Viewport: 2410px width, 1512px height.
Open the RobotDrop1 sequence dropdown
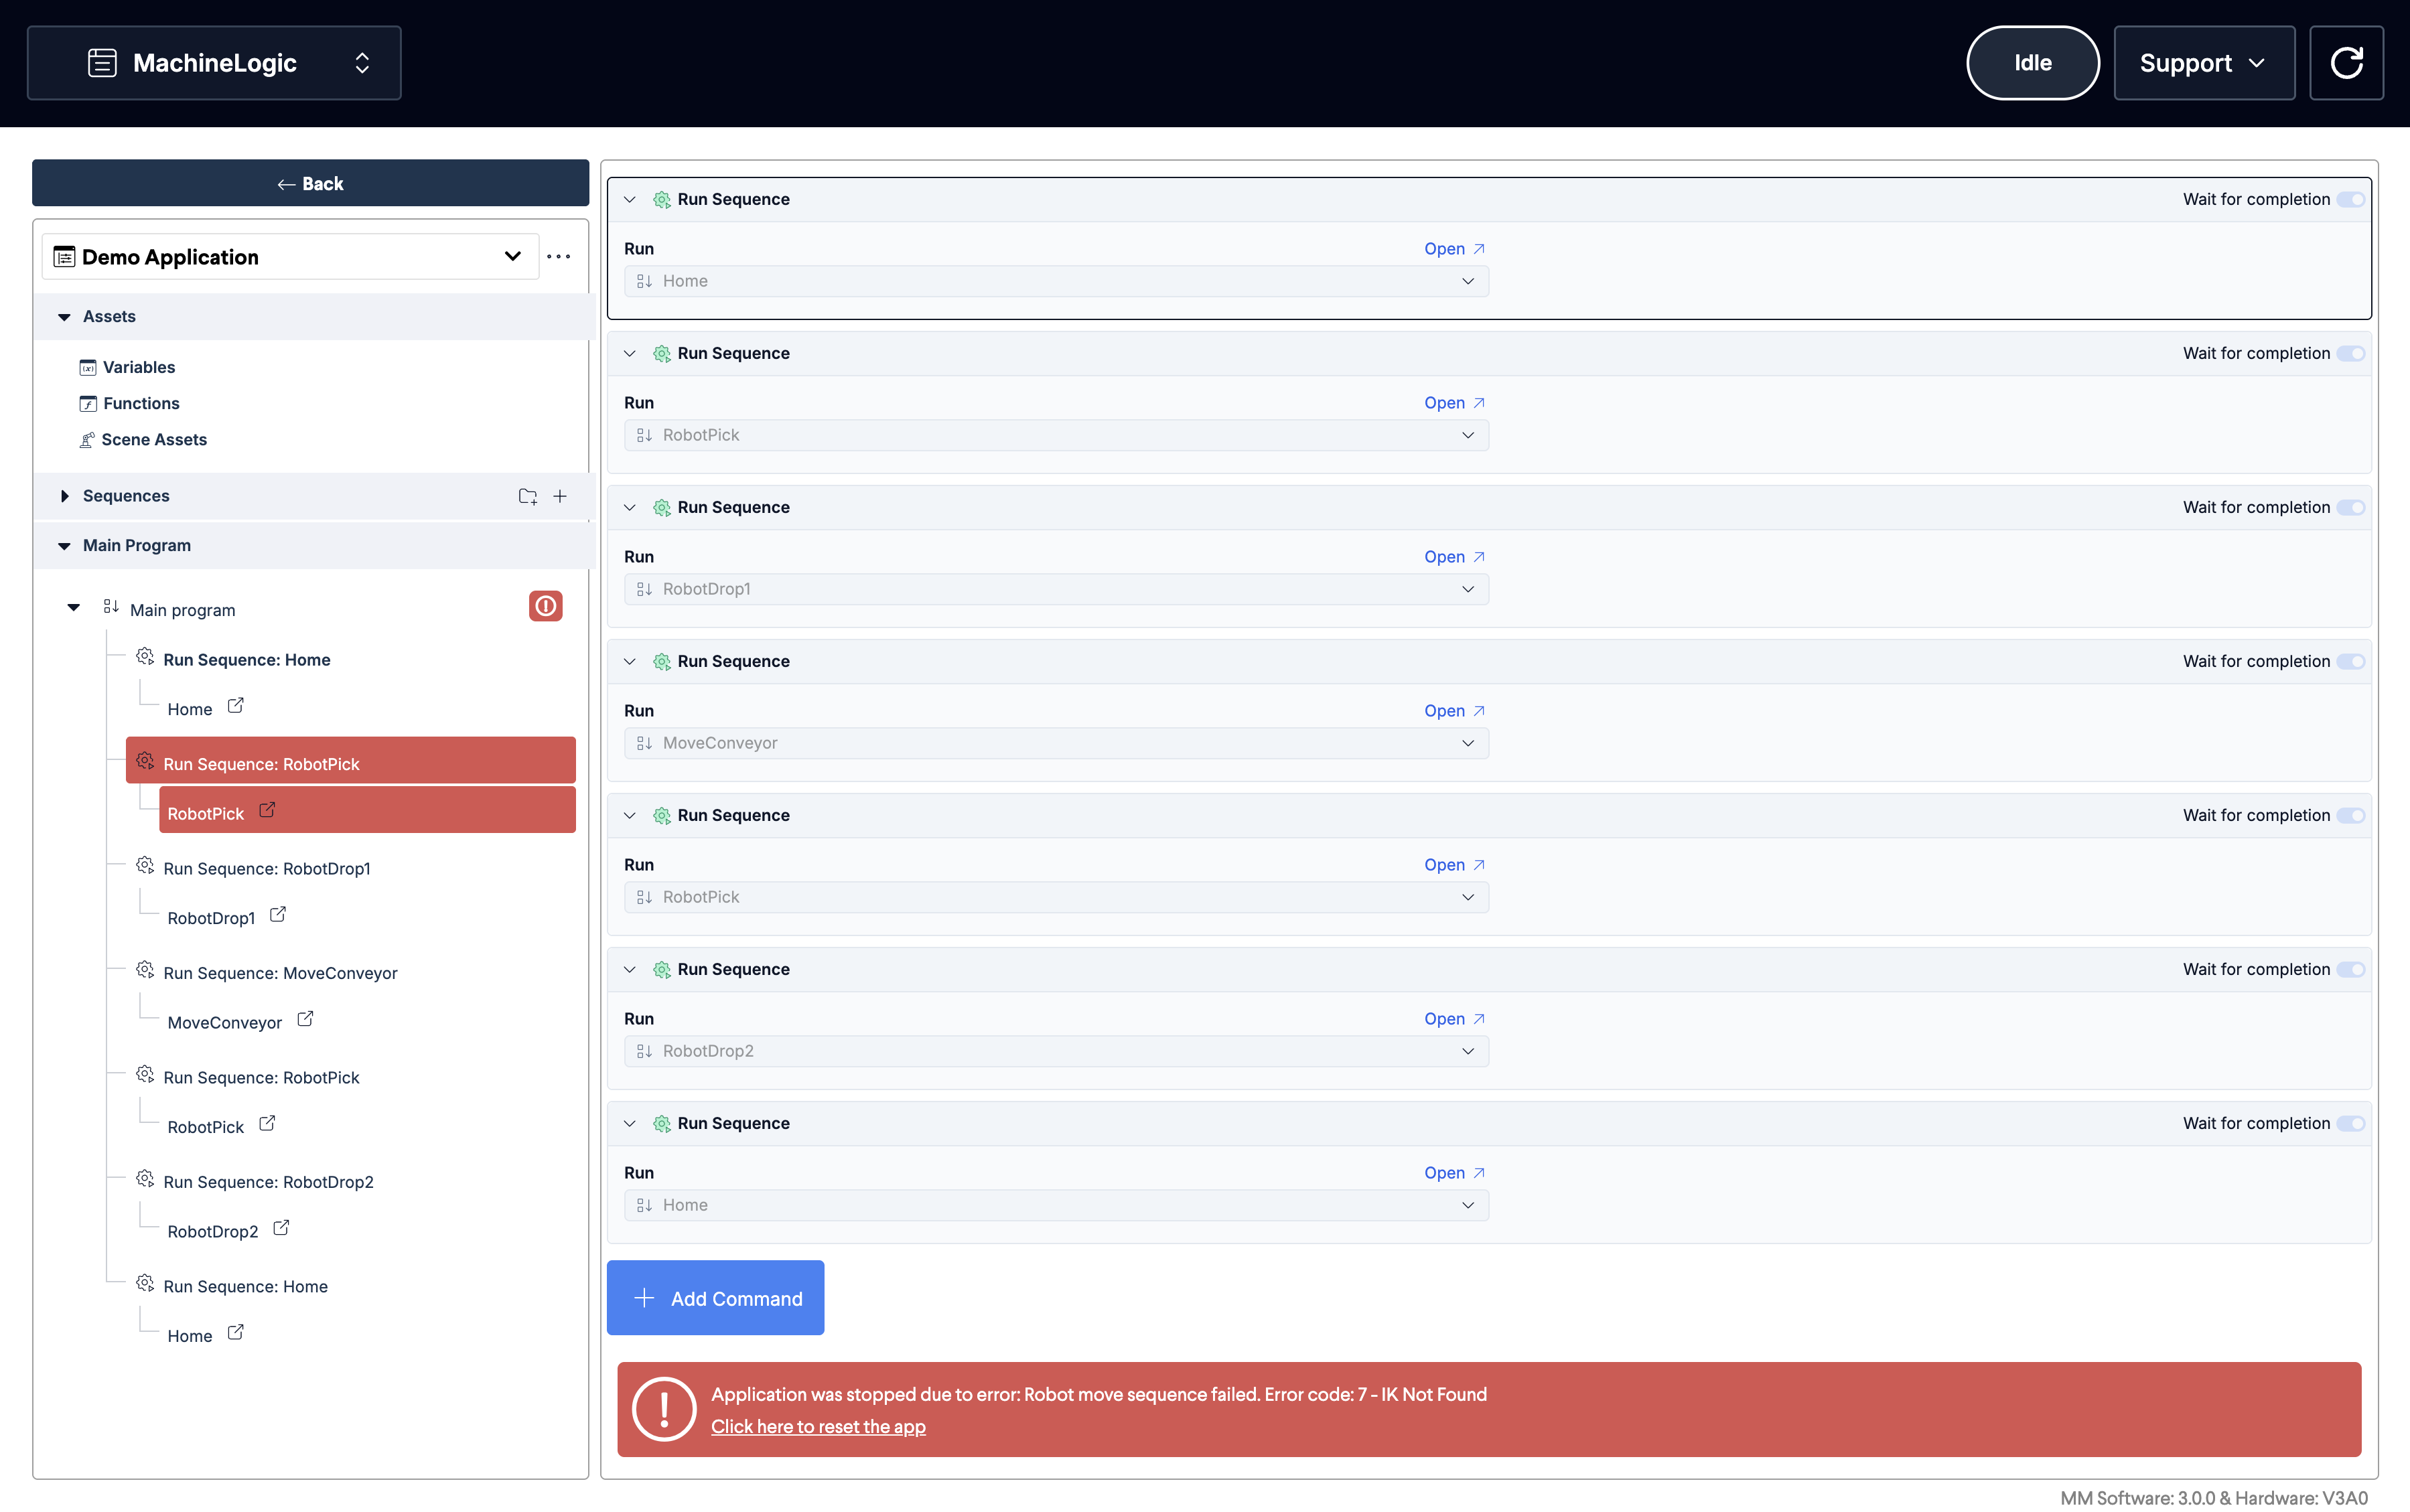click(x=1056, y=589)
